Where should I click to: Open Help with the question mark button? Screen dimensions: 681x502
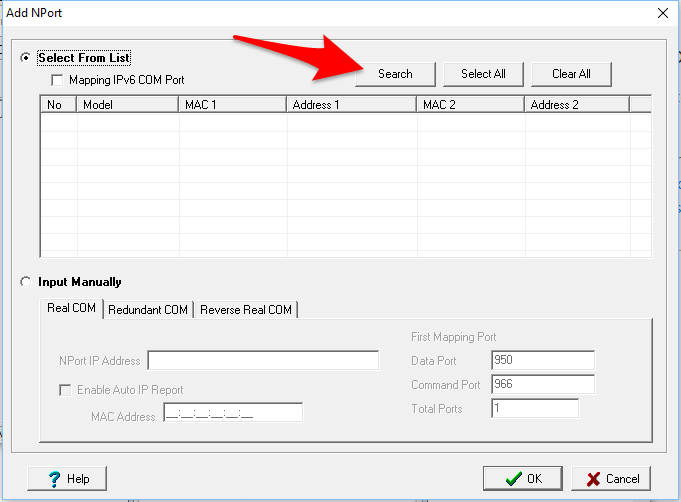click(68, 479)
